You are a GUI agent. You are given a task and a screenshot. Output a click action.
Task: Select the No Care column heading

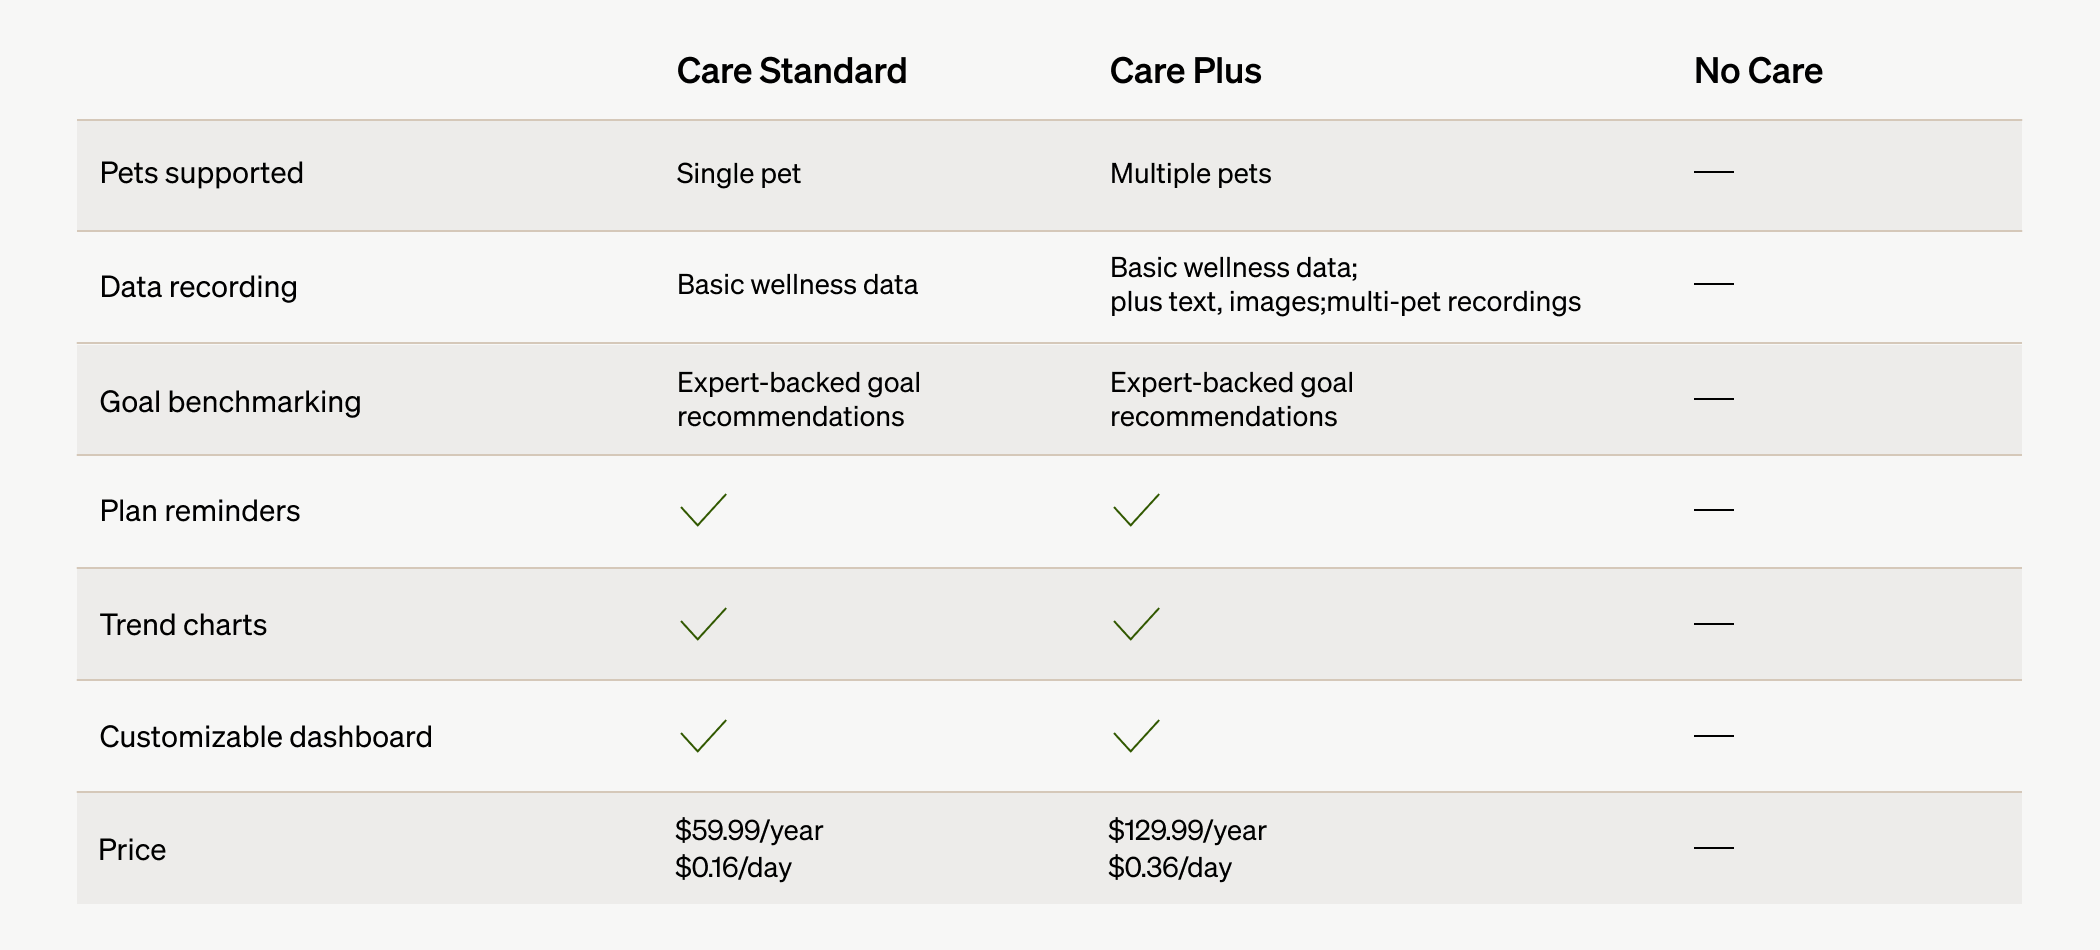(x=1757, y=71)
